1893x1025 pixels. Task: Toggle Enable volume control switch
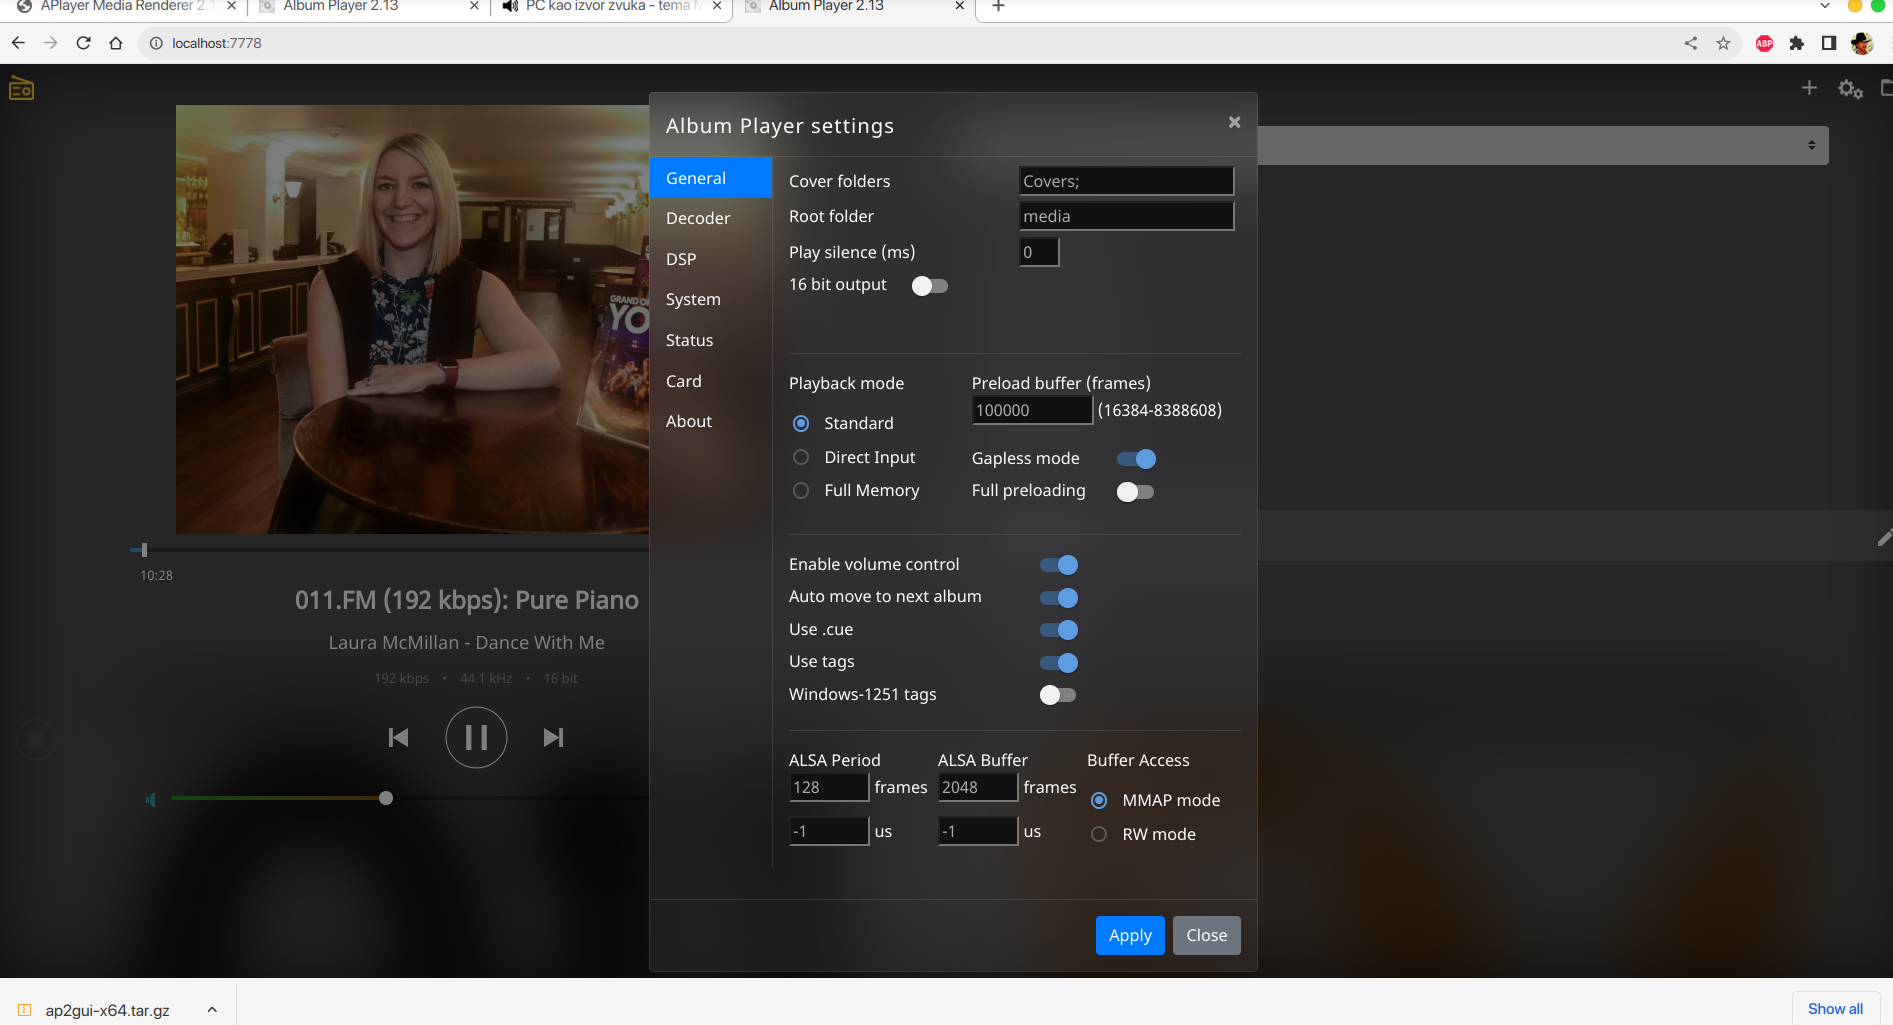click(x=1059, y=565)
